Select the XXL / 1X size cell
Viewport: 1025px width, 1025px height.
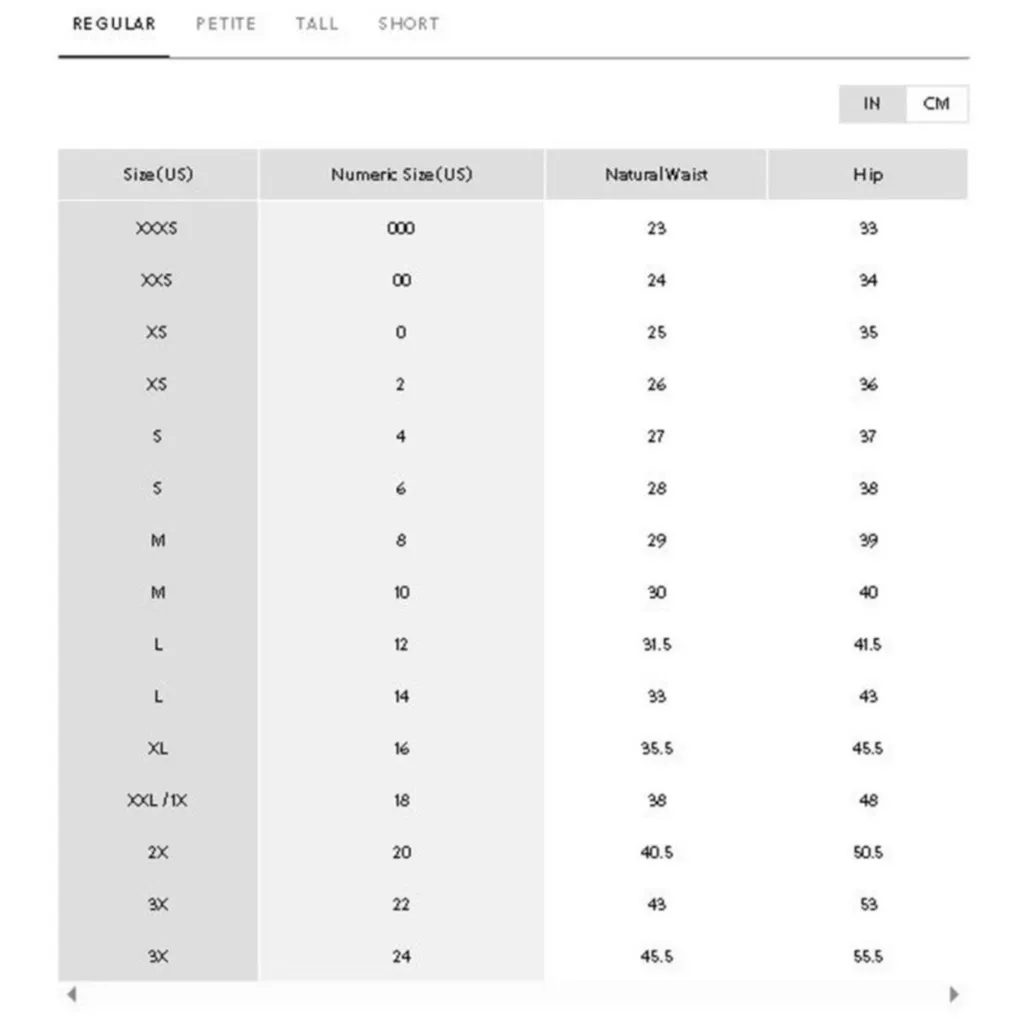157,801
